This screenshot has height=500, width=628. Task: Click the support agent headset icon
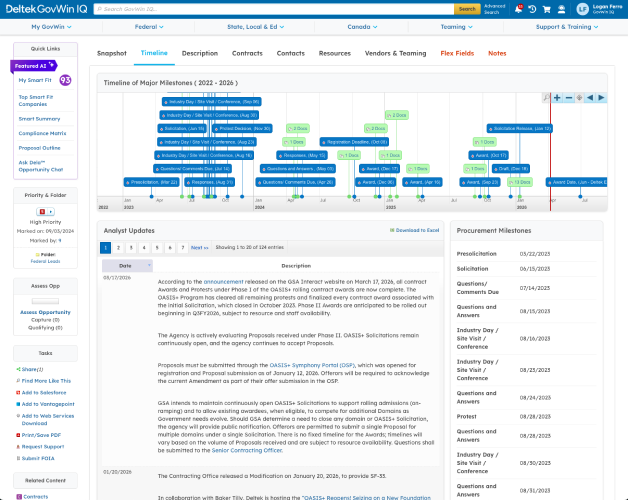562,9
